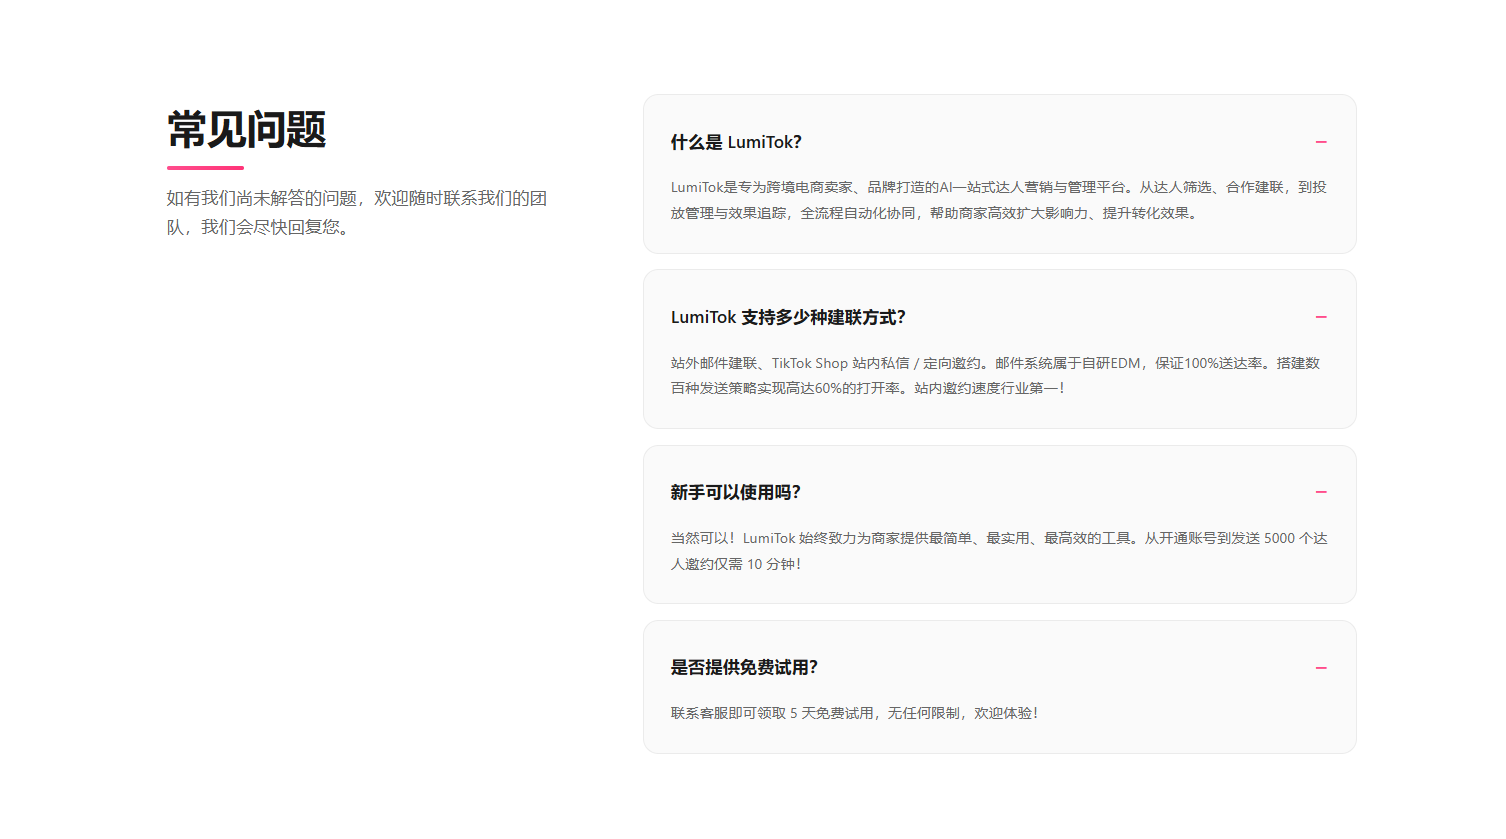Screen dimensions: 1506x839
Task: Click the answer text beginning "站外邮件建联"
Action: (996, 375)
